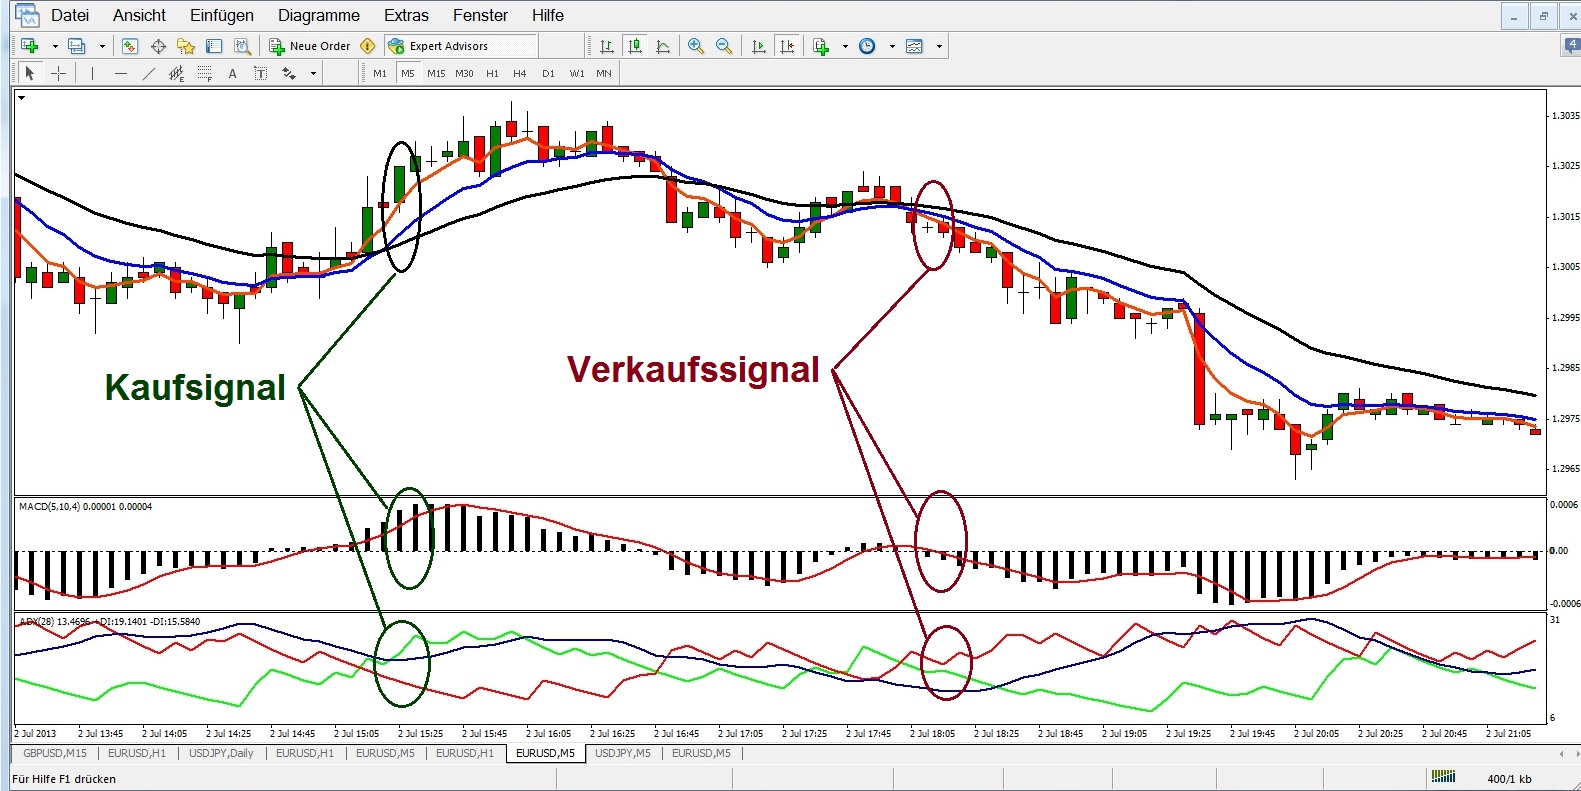This screenshot has height=791, width=1581.
Task: Draw a vertical line tool
Action: [x=92, y=73]
